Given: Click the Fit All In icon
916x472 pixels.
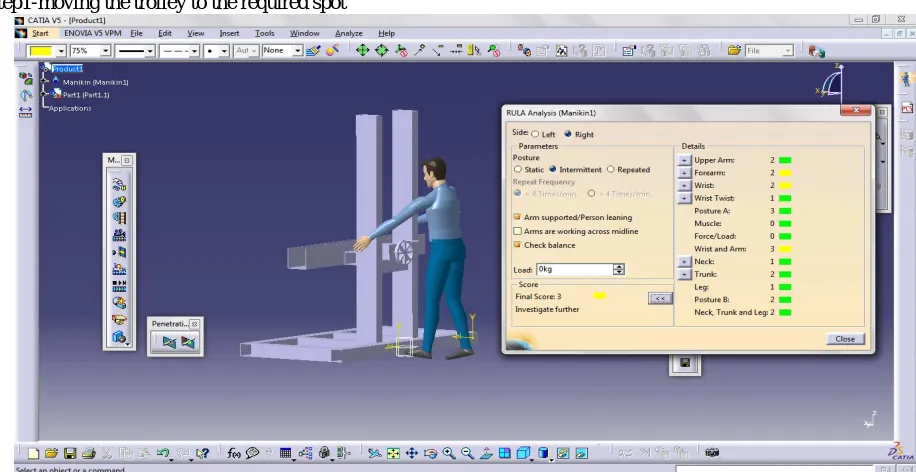Looking at the screenshot, I should coord(393,453).
